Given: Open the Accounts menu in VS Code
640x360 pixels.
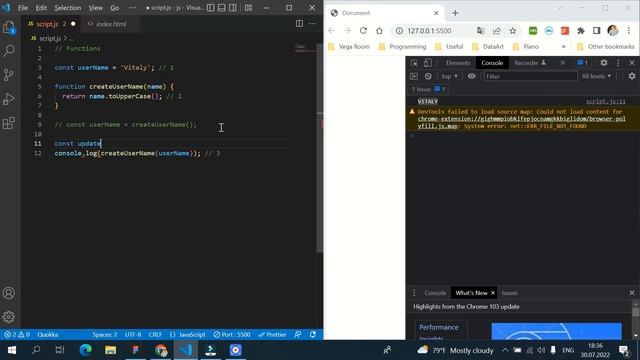Looking at the screenshot, I should pos(9,293).
